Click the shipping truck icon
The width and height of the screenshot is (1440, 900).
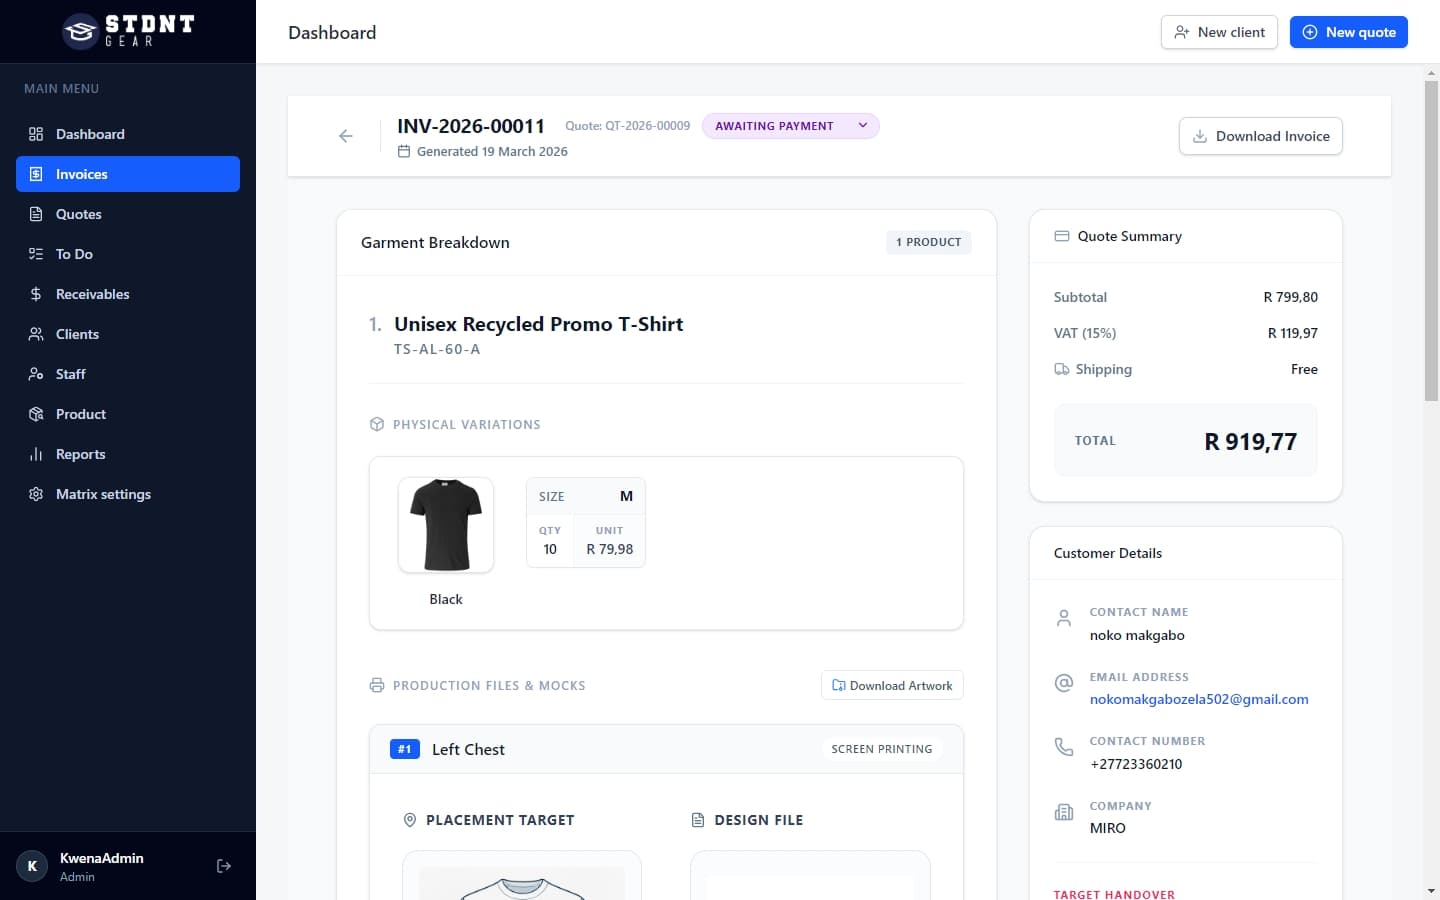point(1062,369)
